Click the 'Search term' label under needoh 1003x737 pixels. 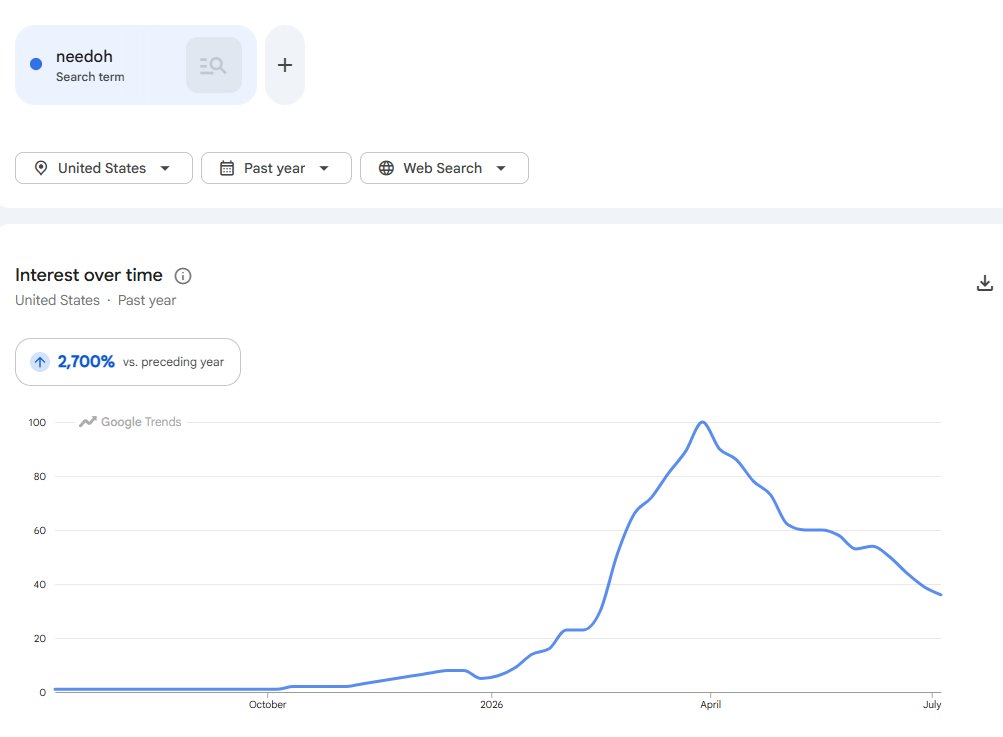pyautogui.click(x=90, y=77)
